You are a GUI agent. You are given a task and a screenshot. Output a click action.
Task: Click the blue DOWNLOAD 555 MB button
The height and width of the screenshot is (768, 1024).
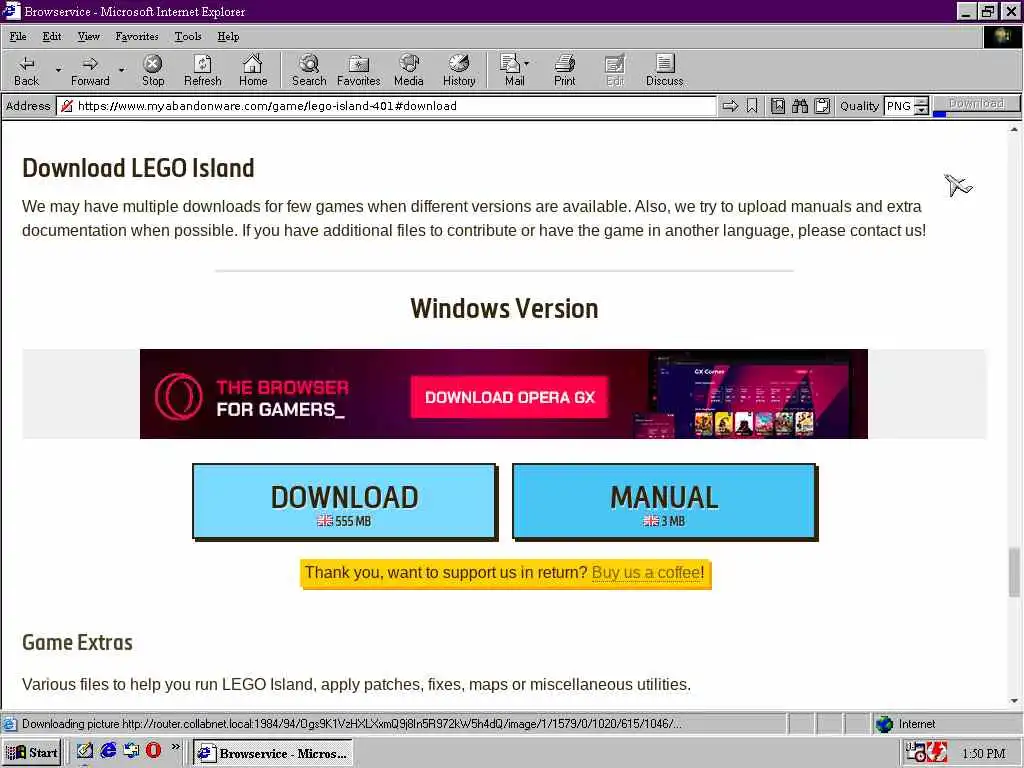(344, 502)
